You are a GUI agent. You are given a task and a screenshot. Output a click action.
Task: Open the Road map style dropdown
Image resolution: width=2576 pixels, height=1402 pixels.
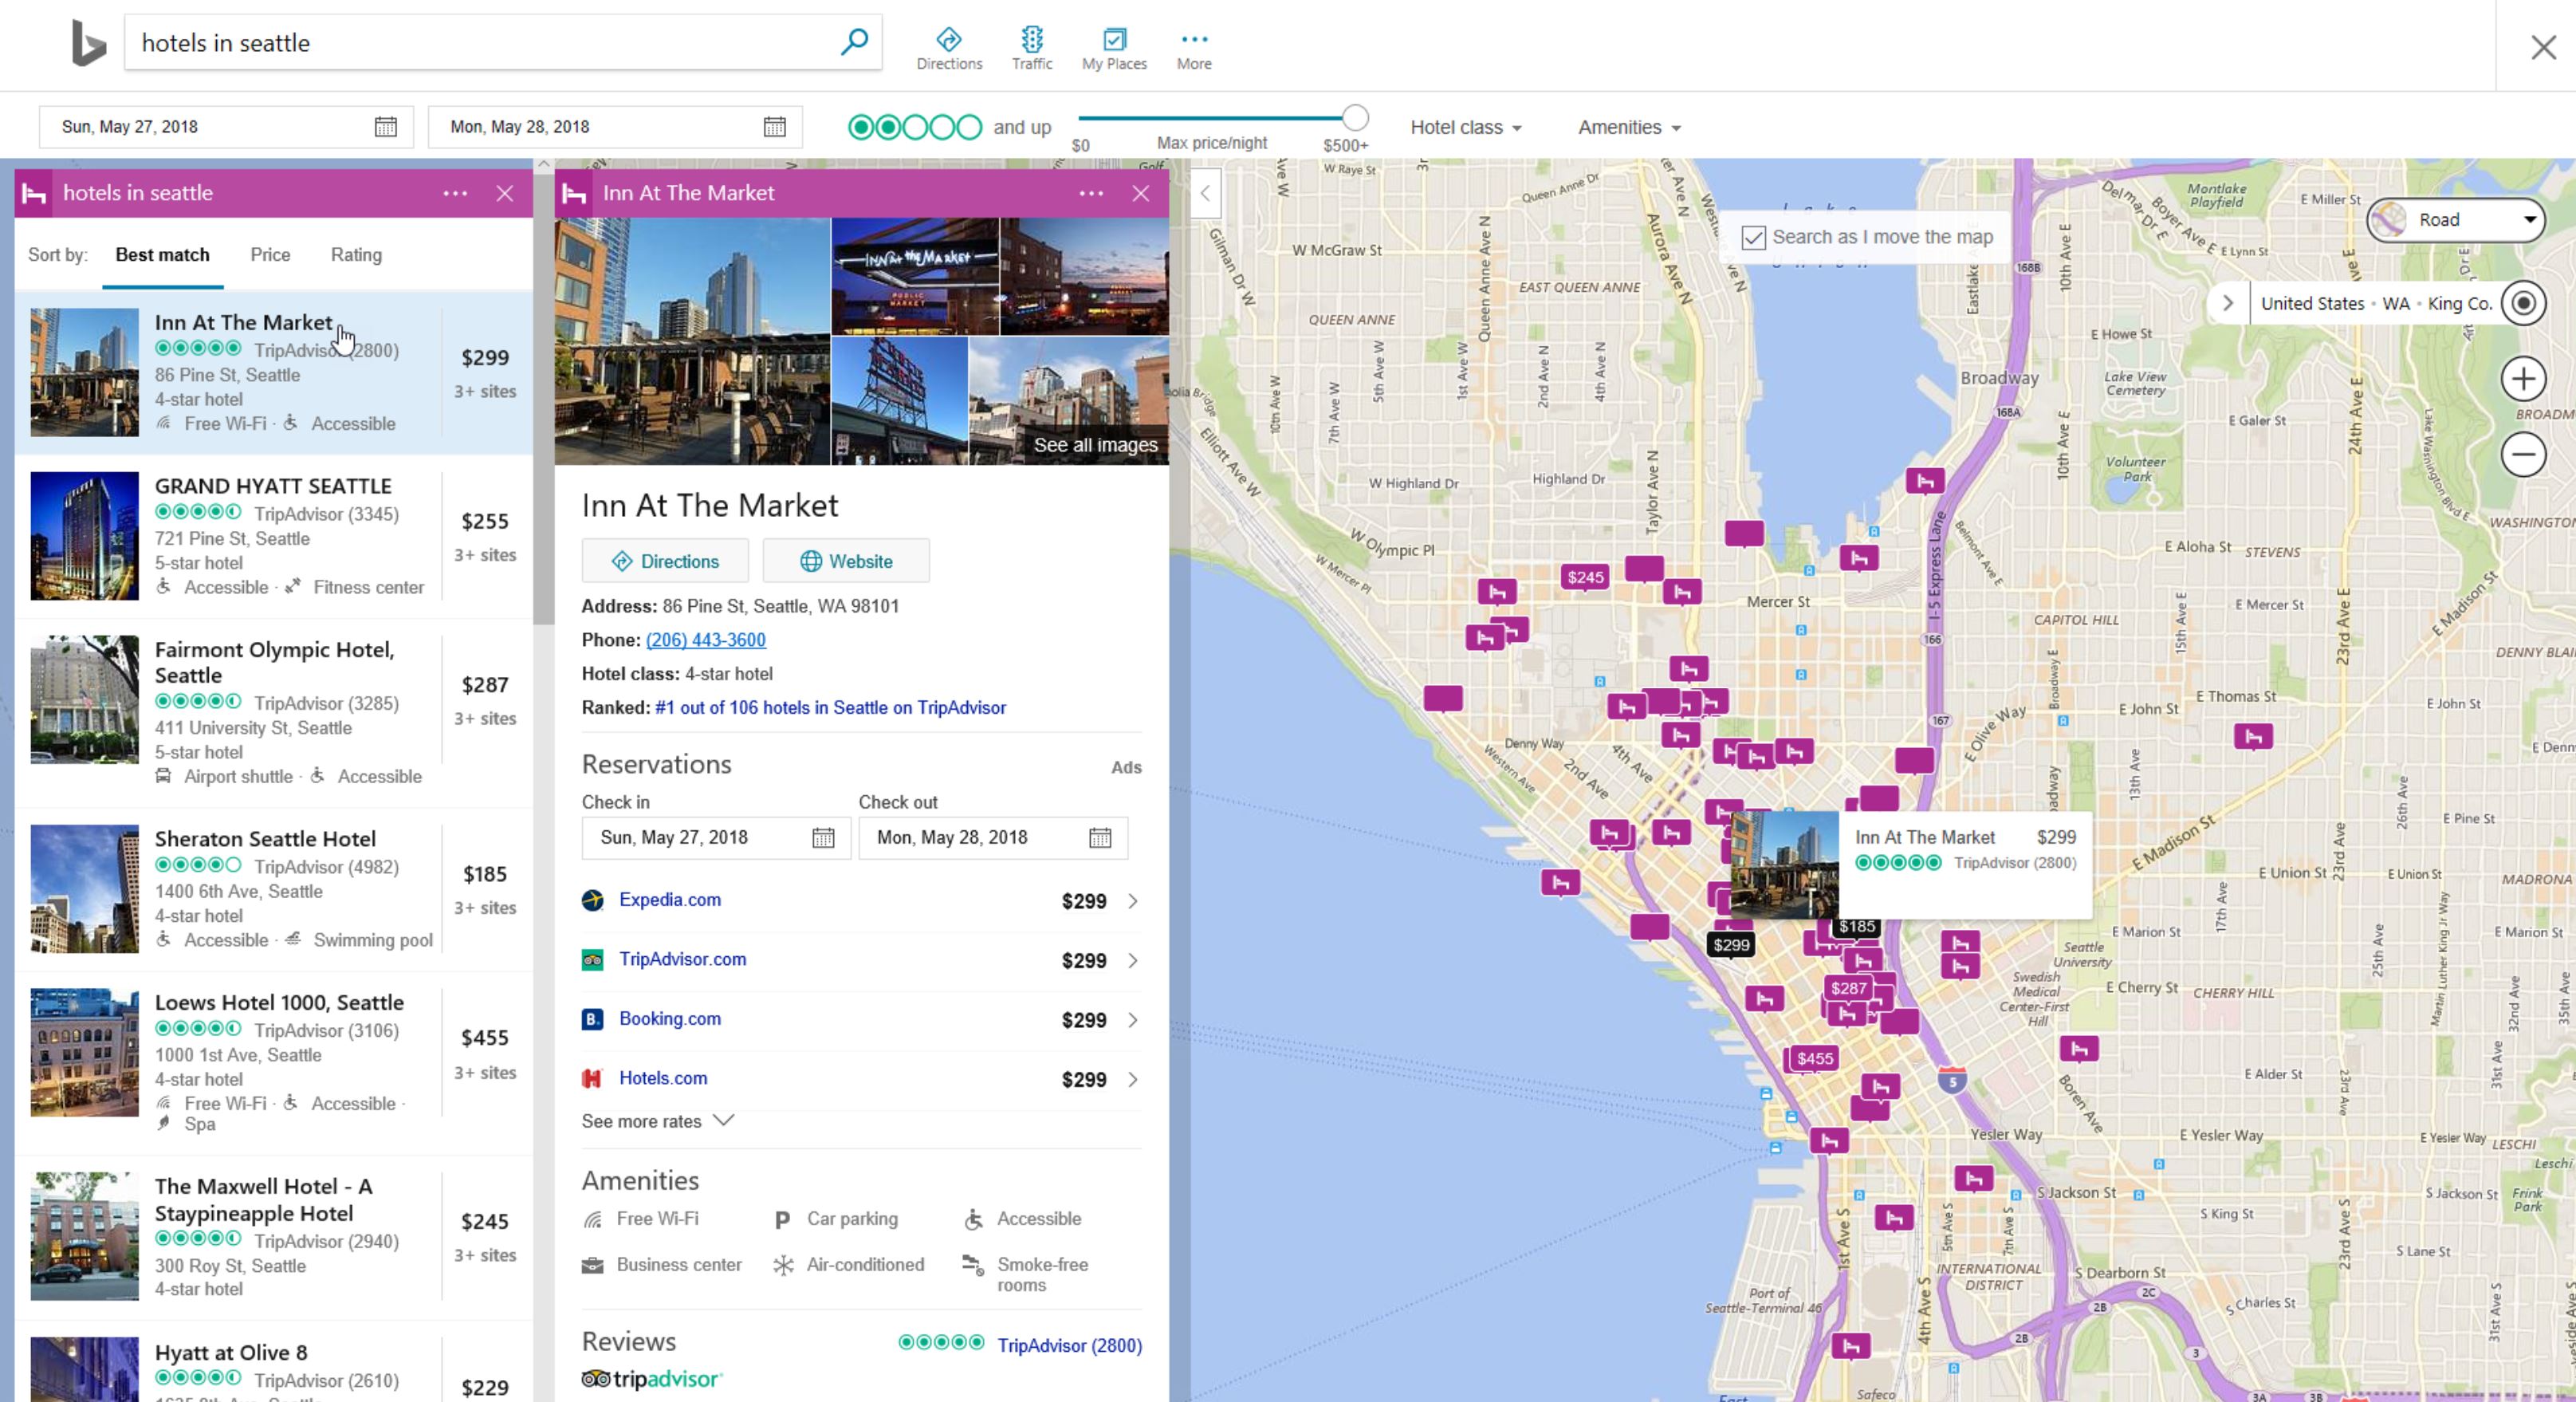point(2455,220)
